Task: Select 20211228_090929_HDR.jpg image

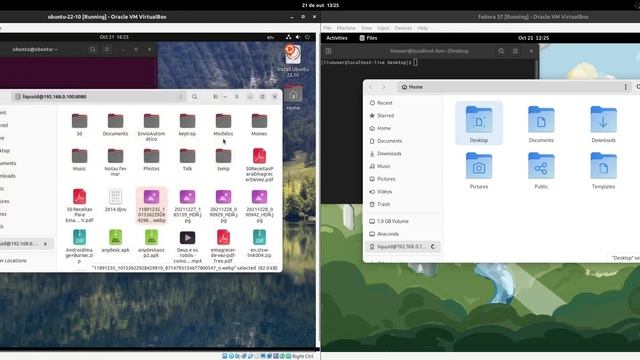Action: (x=223, y=205)
